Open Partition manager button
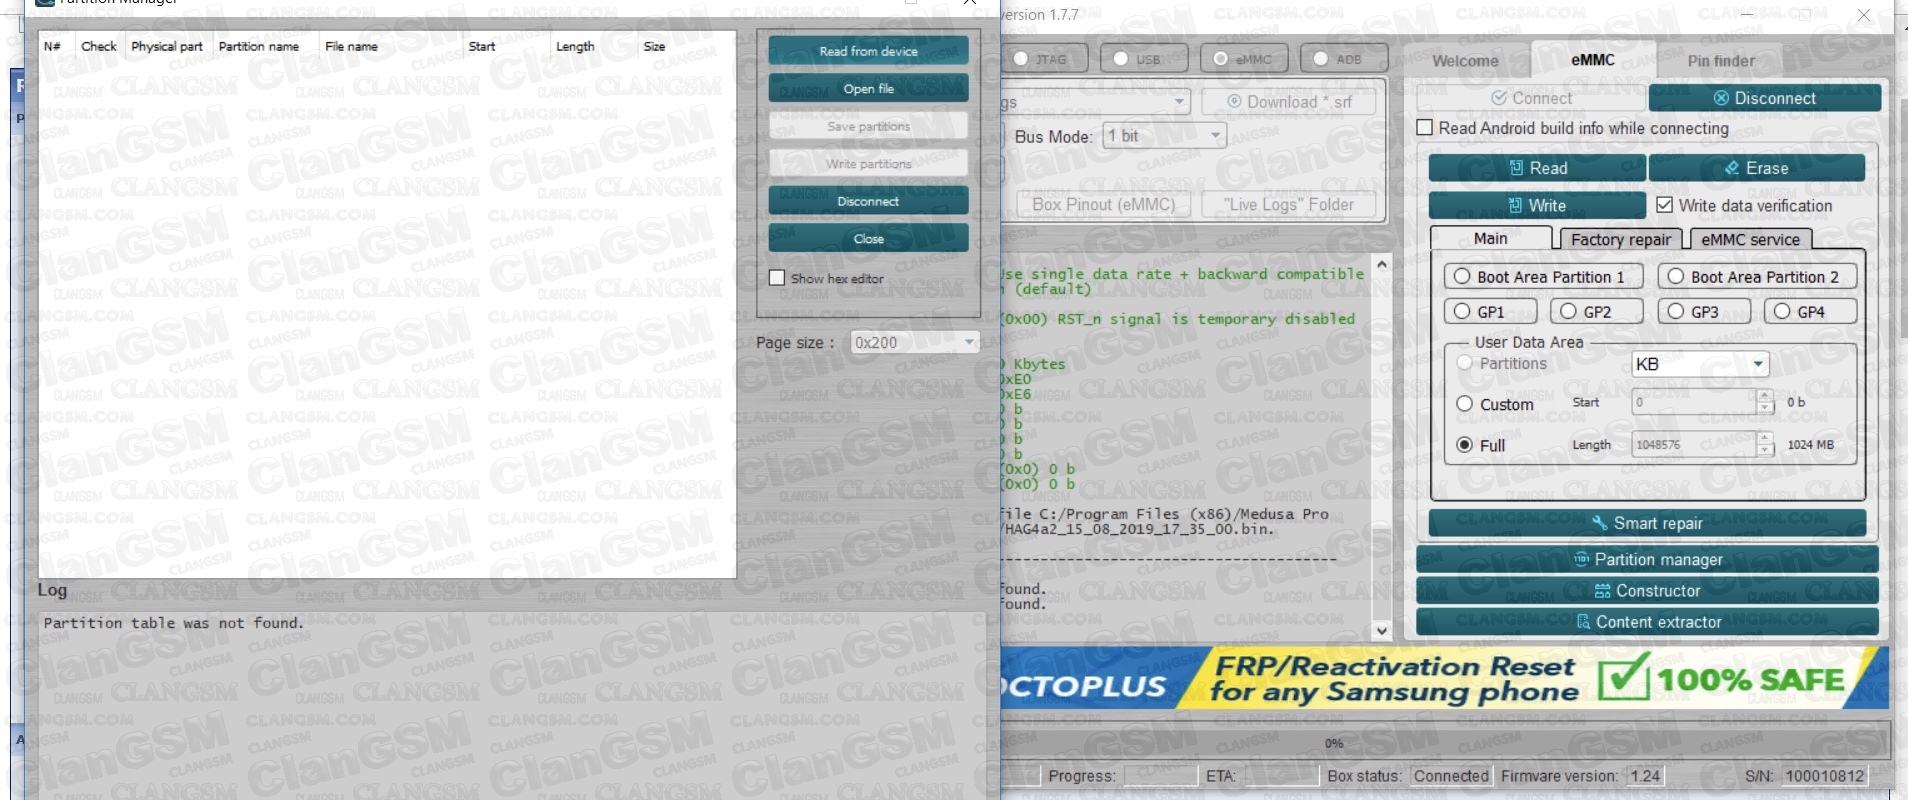The width and height of the screenshot is (1908, 800). coord(1647,559)
